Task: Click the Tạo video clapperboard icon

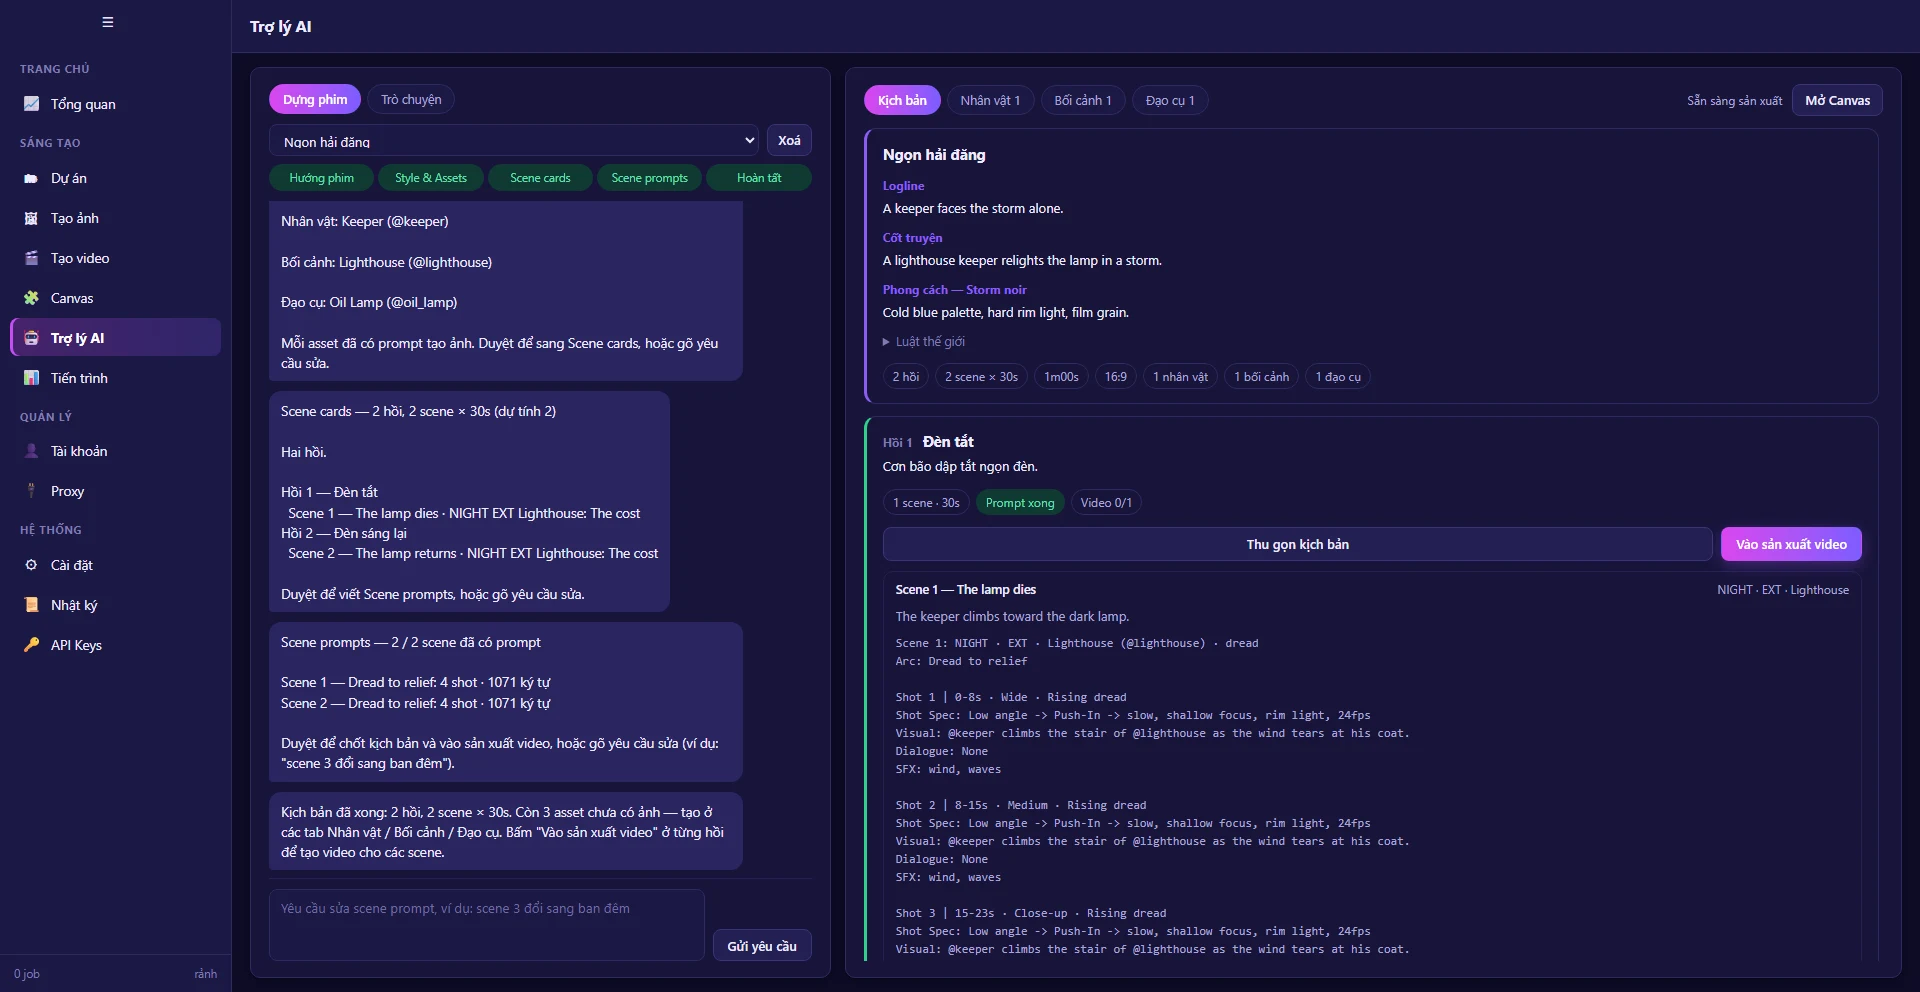Action: pos(31,258)
